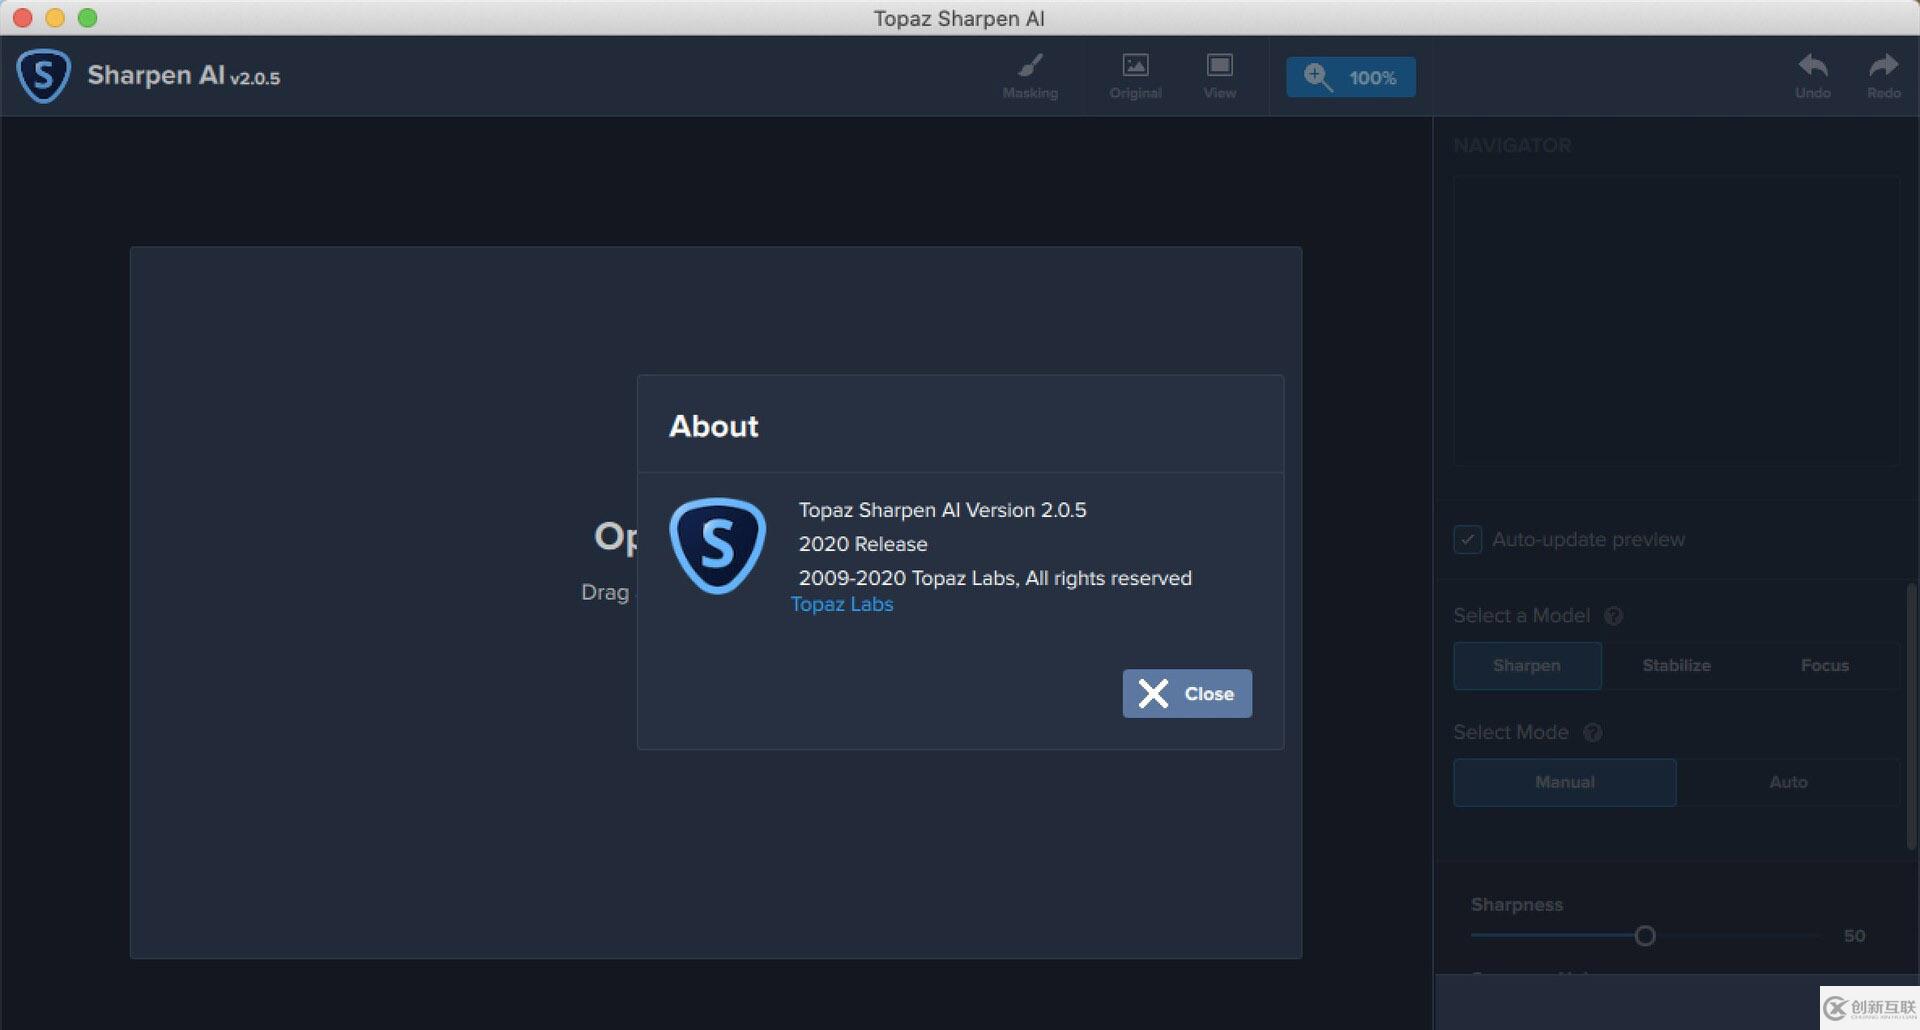Image resolution: width=1920 pixels, height=1030 pixels.
Task: Click 'Topaz Sharpen AI Version 2.0.5' text
Action: (x=942, y=510)
